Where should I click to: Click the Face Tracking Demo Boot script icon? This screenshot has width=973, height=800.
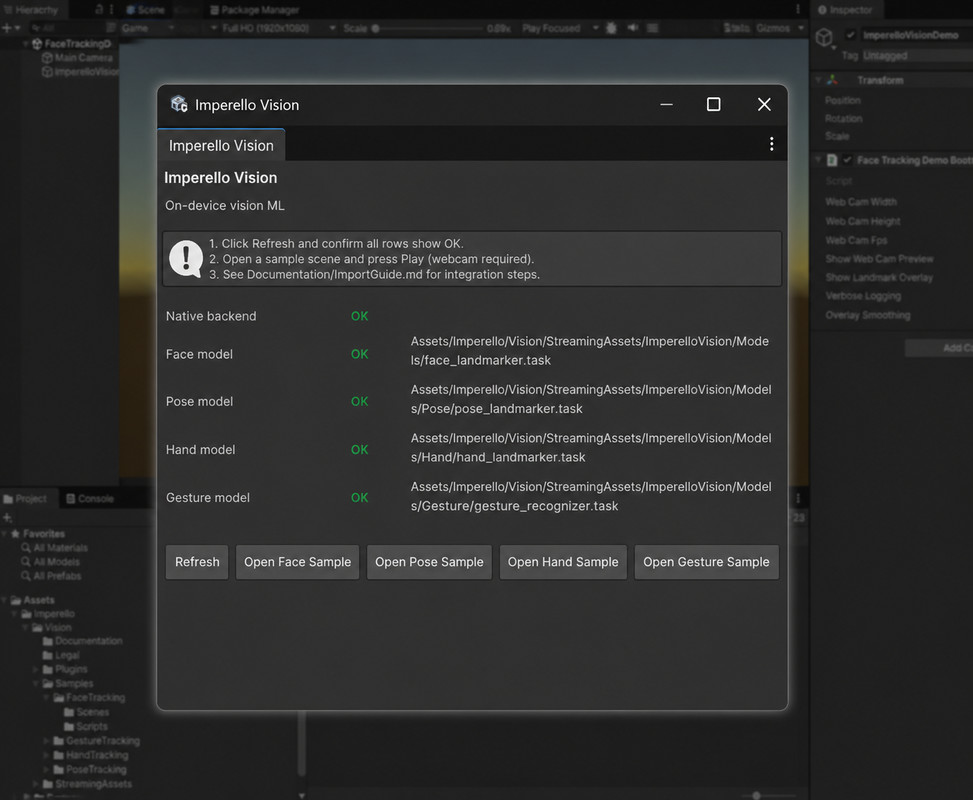[832, 160]
